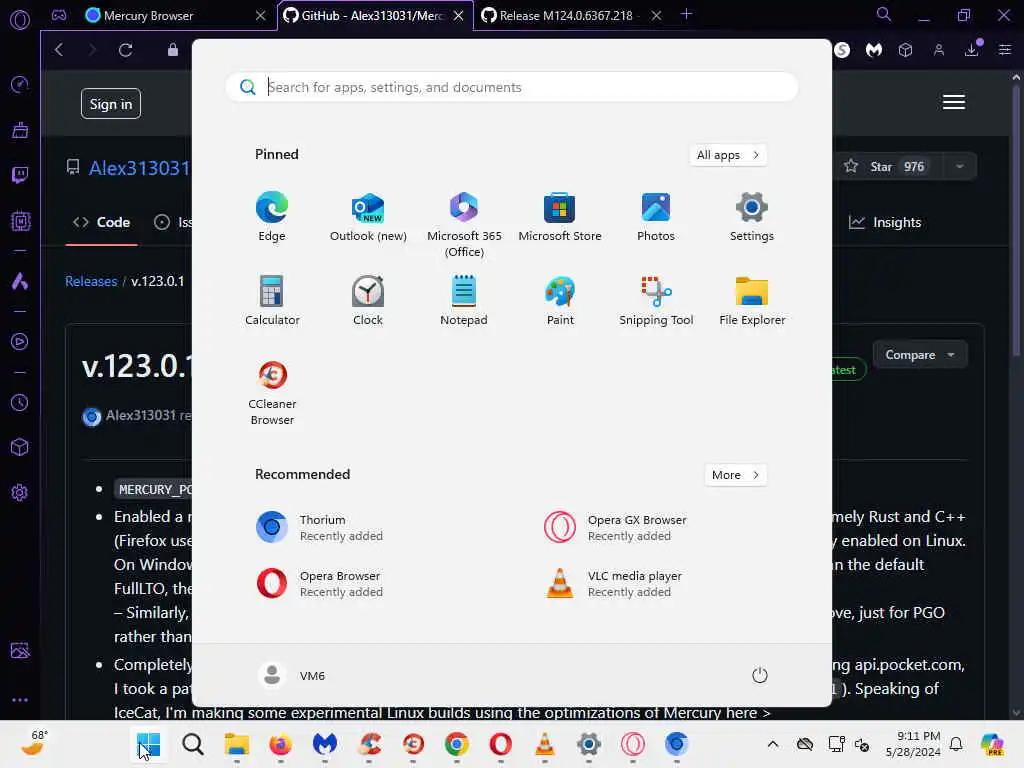Reload the current GitHub page

coord(125,50)
